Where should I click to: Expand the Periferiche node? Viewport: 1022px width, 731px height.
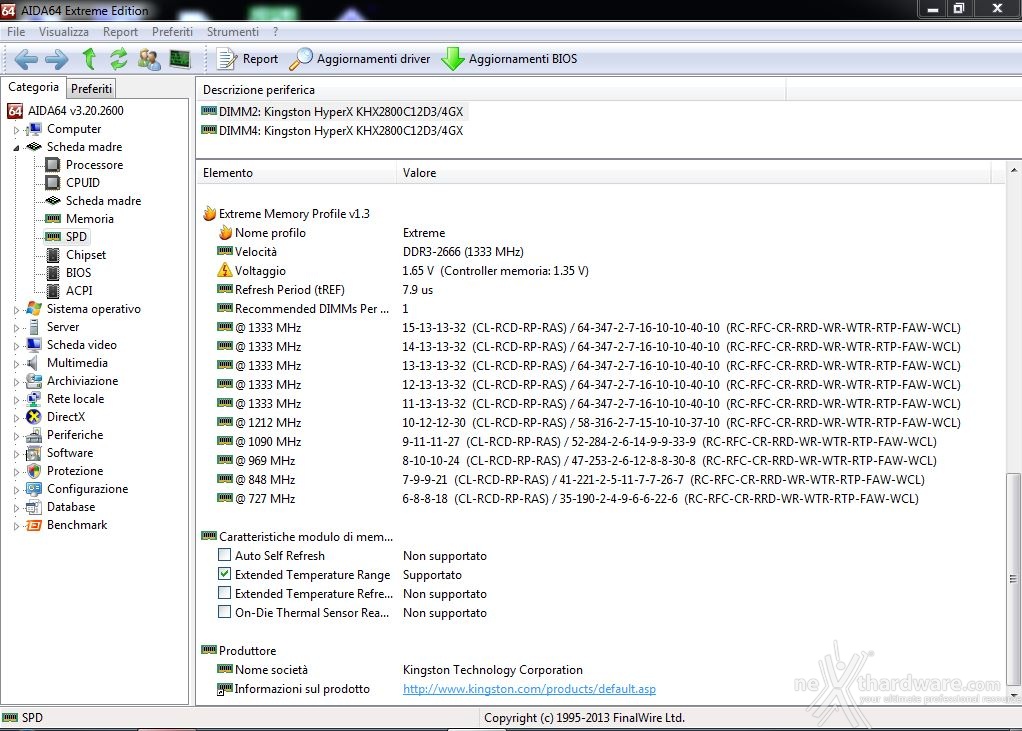(x=16, y=436)
